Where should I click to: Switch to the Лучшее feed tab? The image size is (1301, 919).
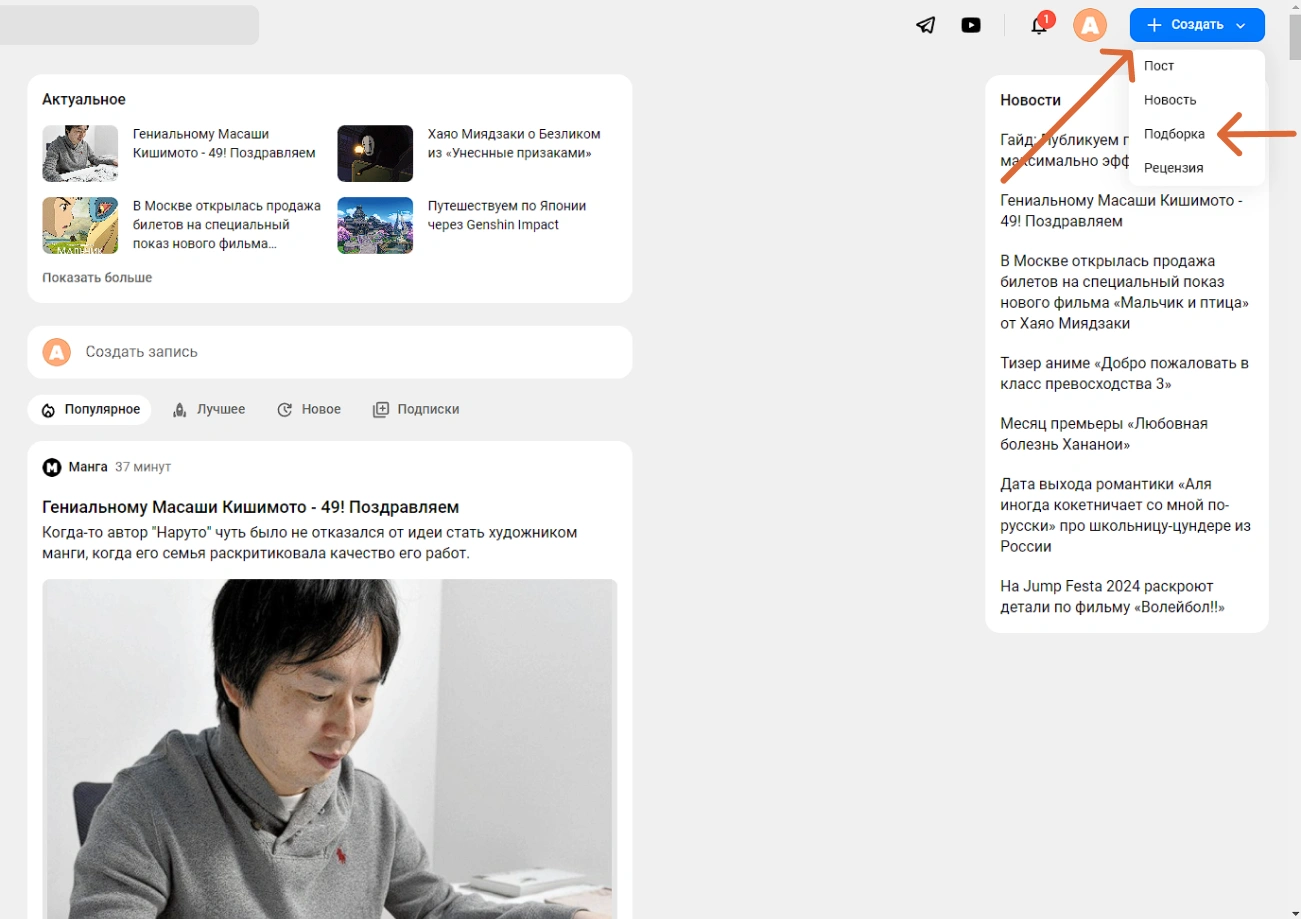tap(209, 410)
